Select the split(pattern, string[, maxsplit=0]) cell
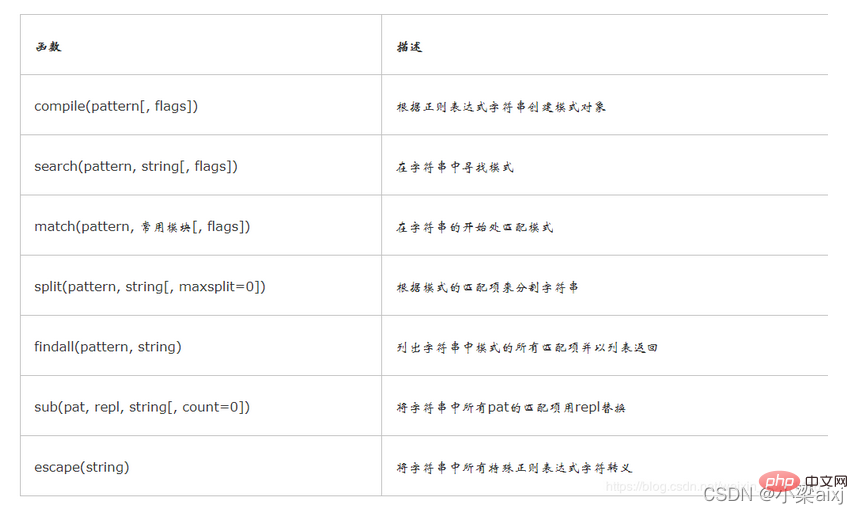Screen dimensions: 858x514 click(x=201, y=285)
